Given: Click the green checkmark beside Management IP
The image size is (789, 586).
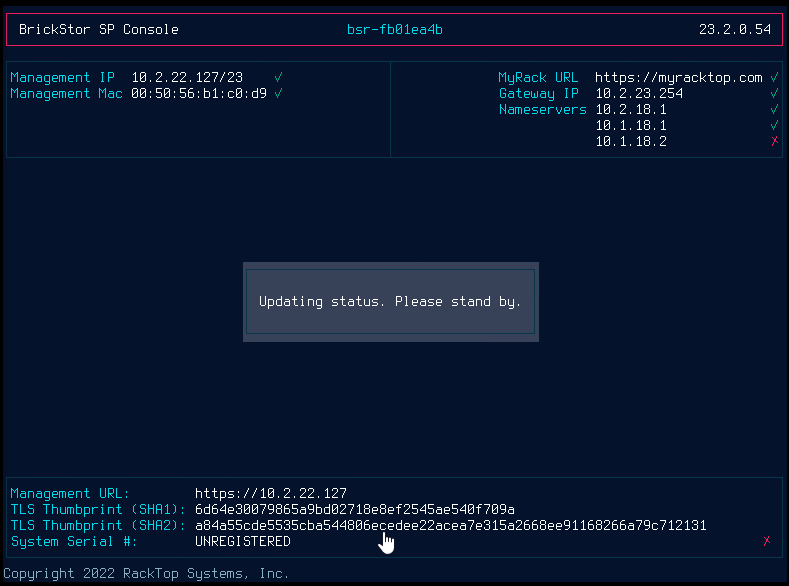Looking at the screenshot, I should 278,77.
